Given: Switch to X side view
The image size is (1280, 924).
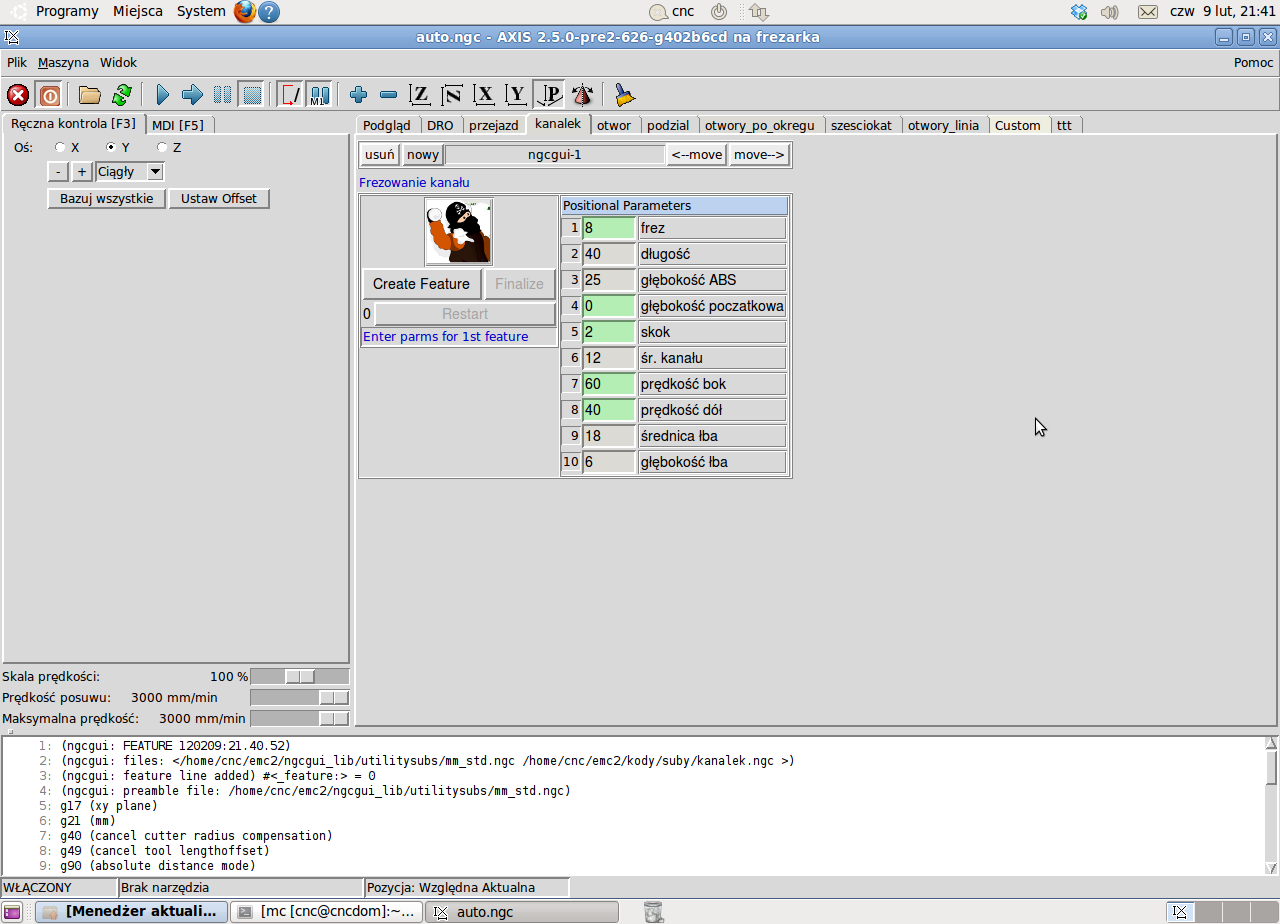Looking at the screenshot, I should [x=485, y=95].
